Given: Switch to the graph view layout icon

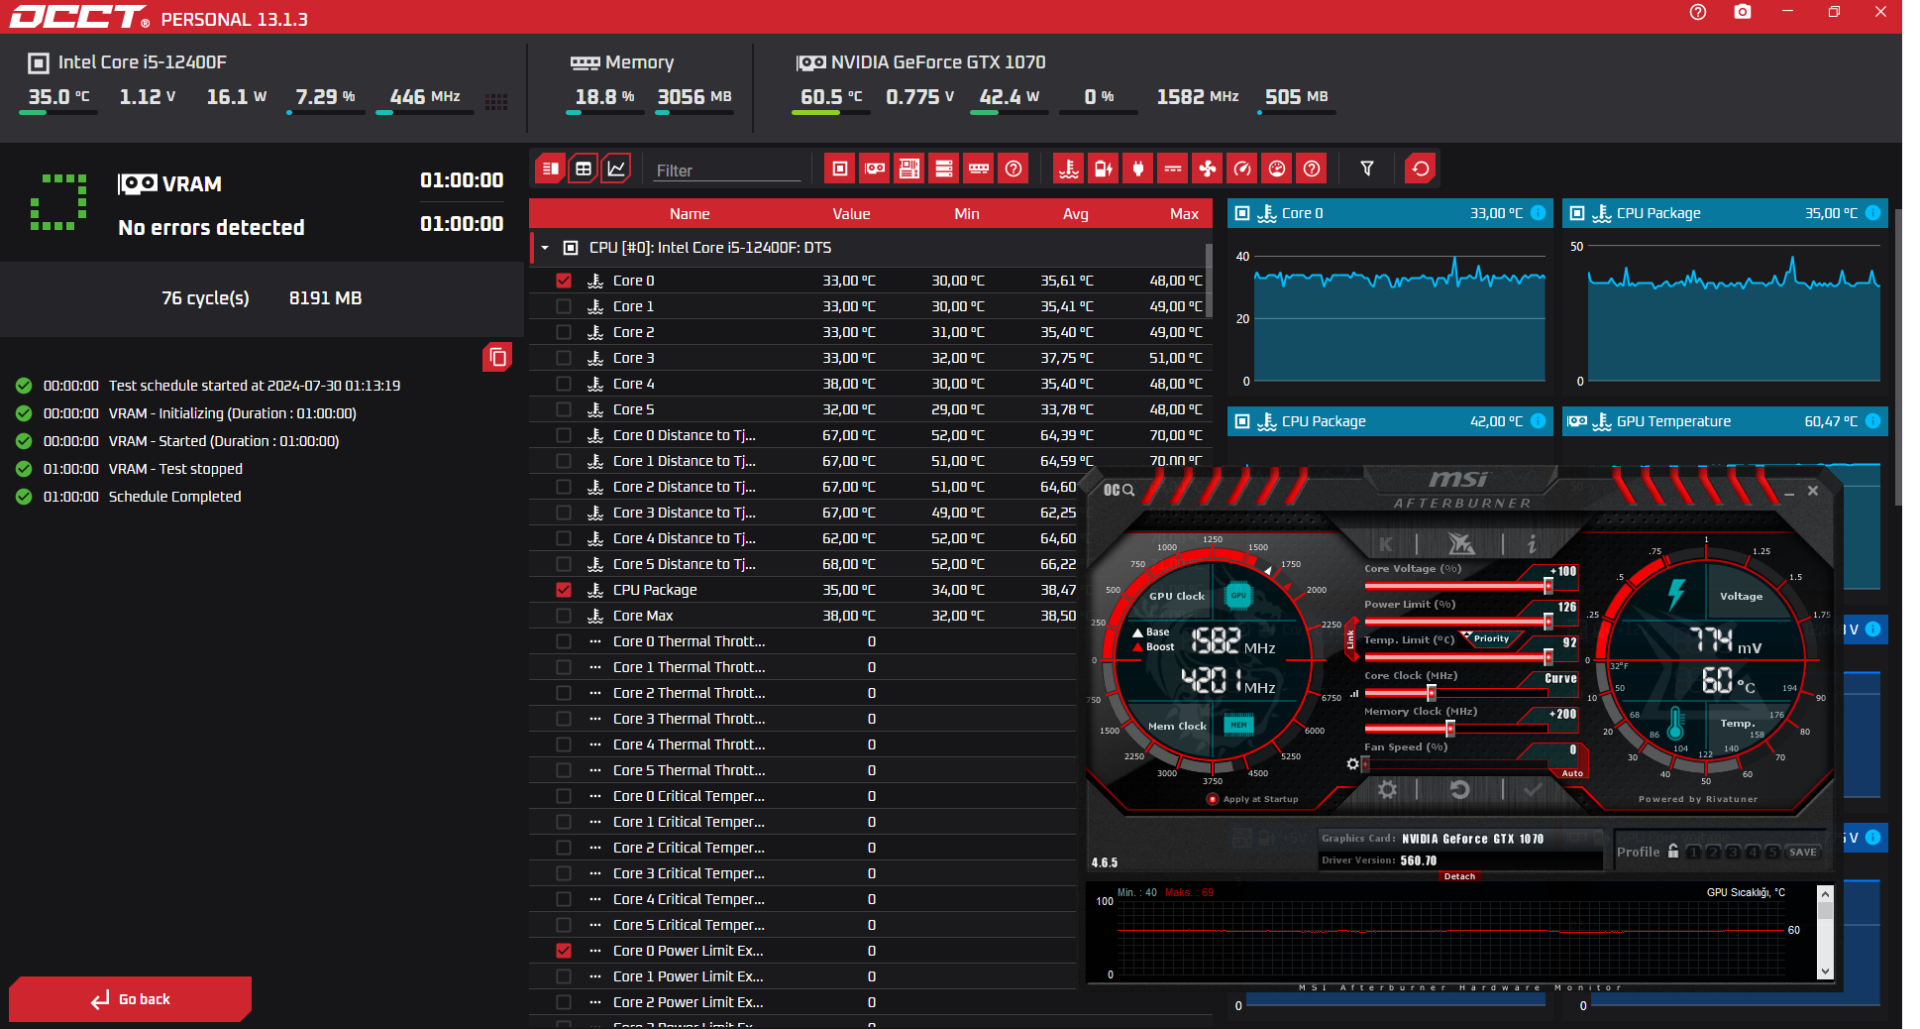Looking at the screenshot, I should click(617, 169).
